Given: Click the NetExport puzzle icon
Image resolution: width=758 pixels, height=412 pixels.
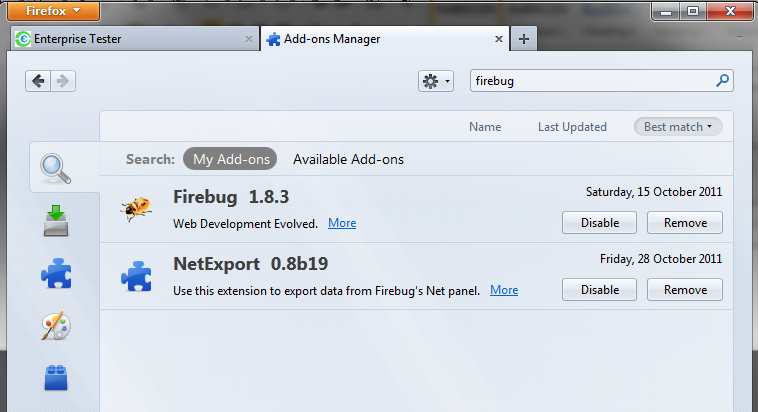Looking at the screenshot, I should 136,276.
